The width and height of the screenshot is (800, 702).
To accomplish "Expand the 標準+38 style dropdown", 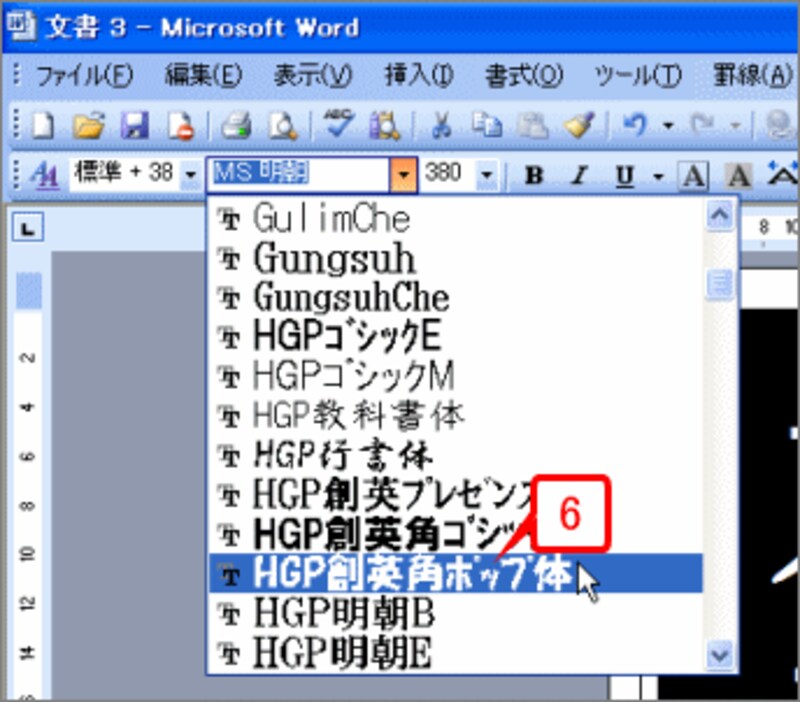I will click(190, 174).
